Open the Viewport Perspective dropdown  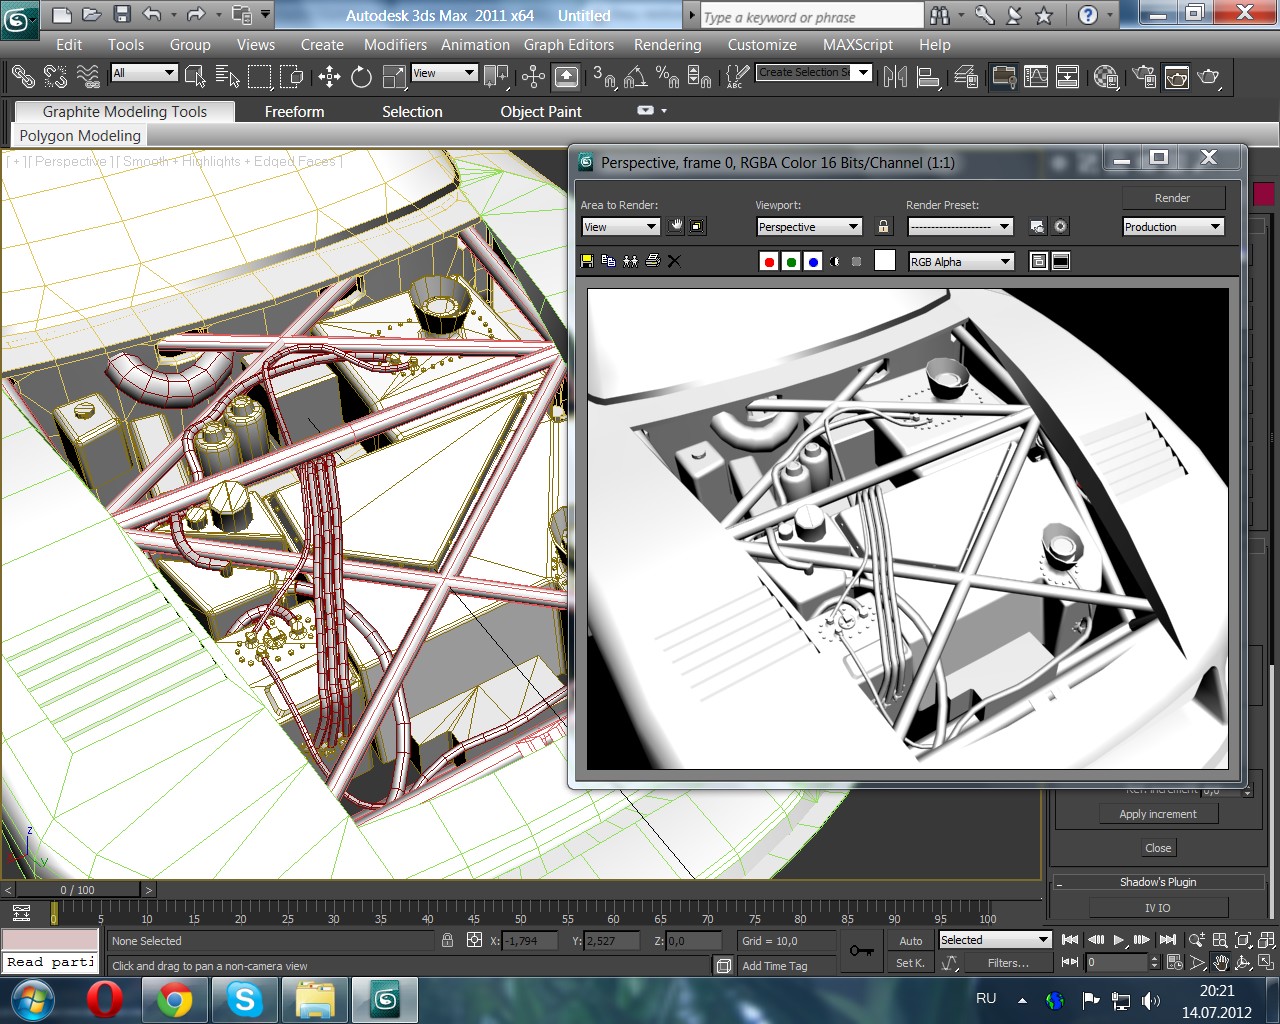(x=809, y=227)
